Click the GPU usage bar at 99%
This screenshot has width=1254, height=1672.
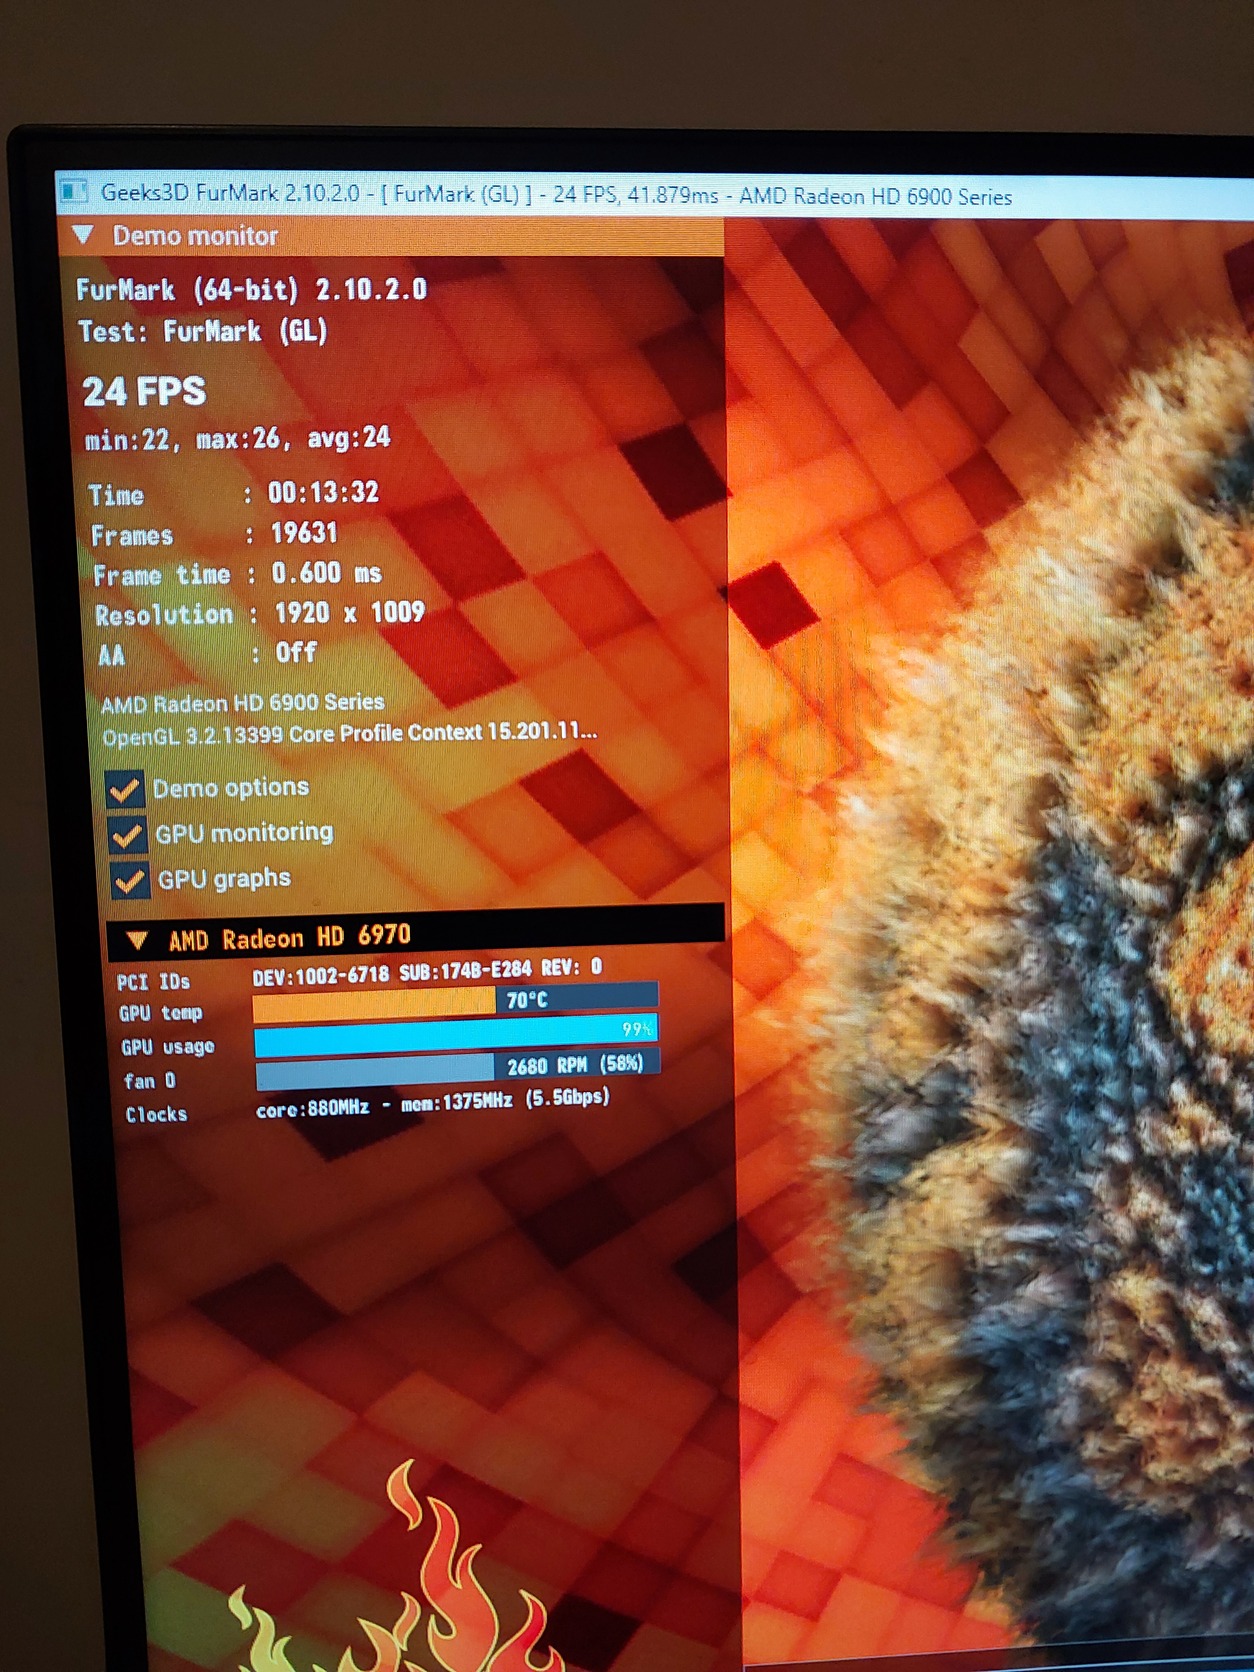[x=456, y=1036]
